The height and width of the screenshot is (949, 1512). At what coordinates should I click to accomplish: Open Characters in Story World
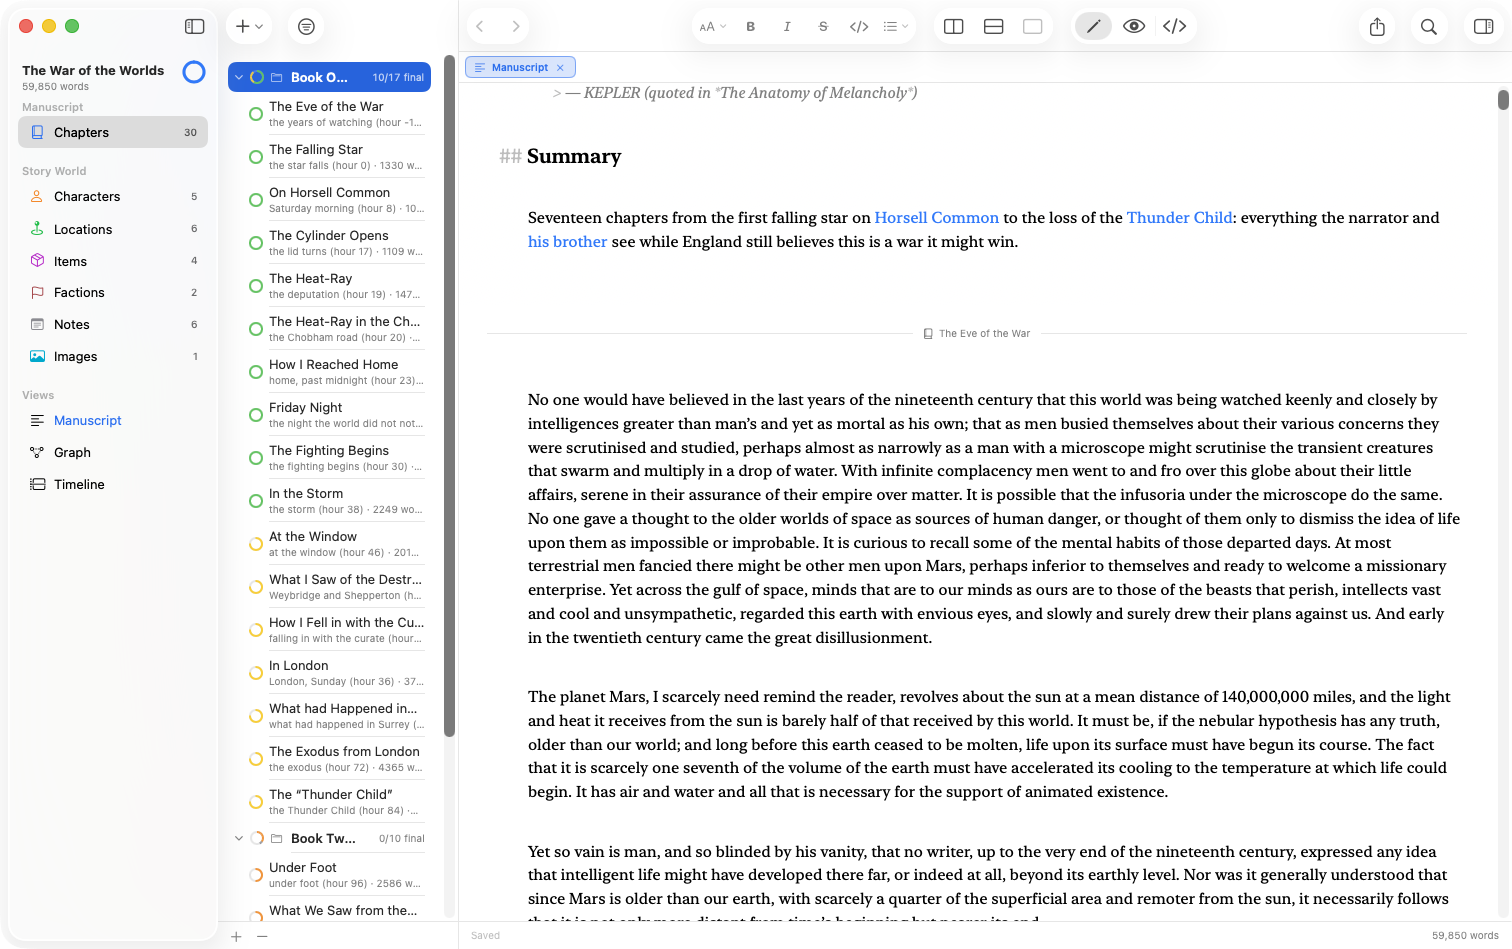[x=113, y=197]
